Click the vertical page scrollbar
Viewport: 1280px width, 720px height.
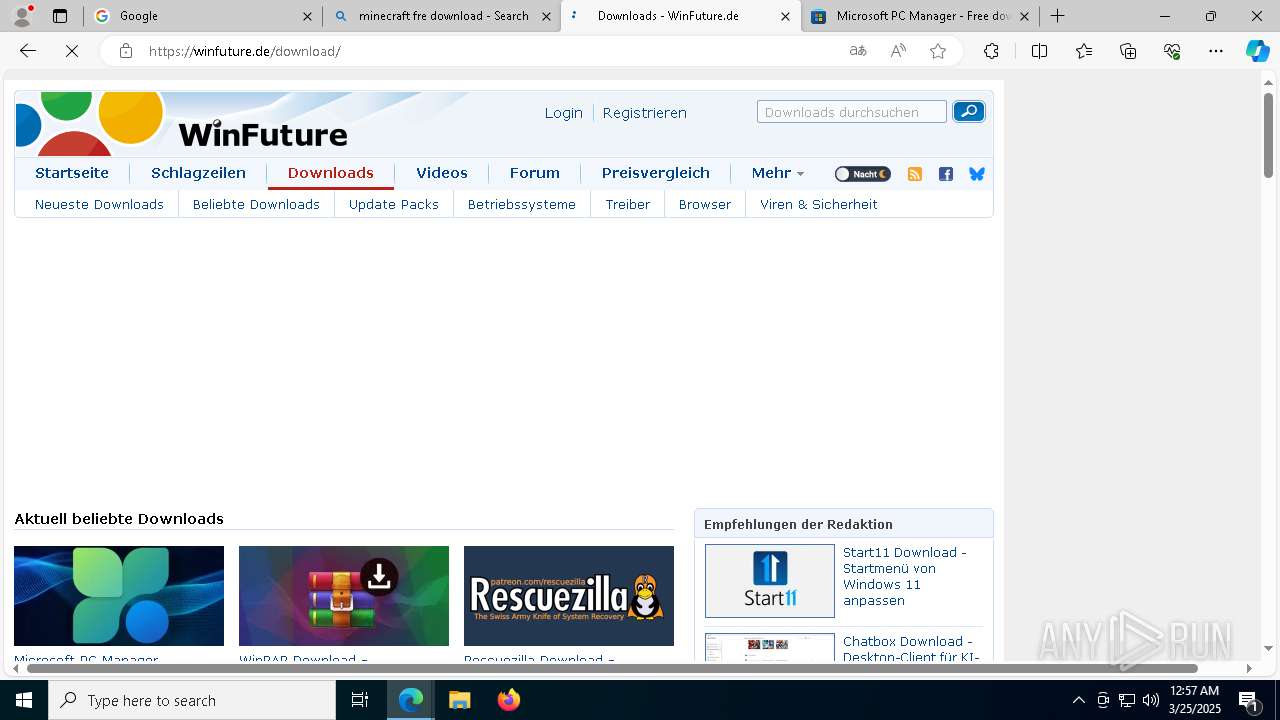(x=1268, y=135)
